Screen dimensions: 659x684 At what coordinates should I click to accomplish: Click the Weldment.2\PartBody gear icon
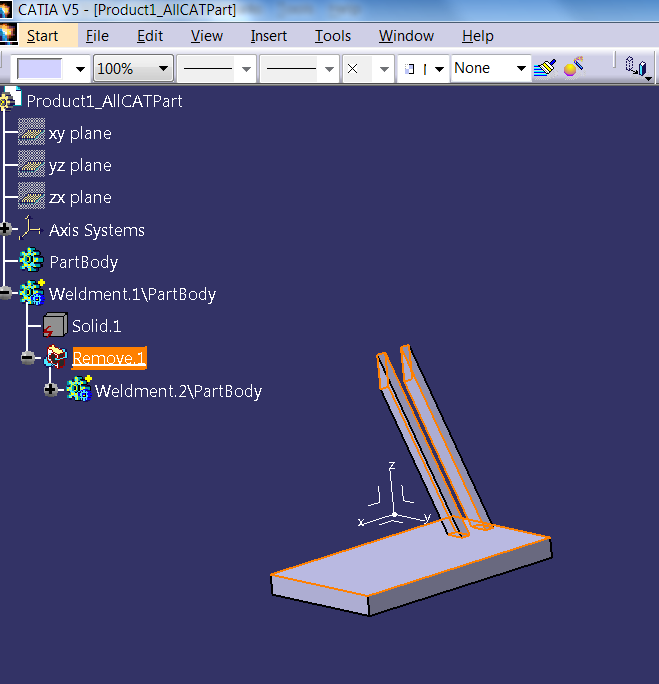pyautogui.click(x=79, y=389)
